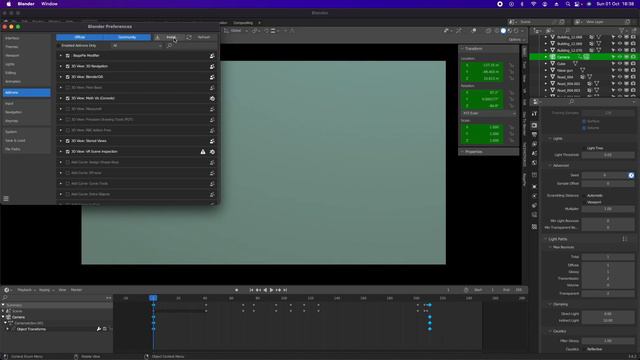Click the add-on search field
This screenshot has height=360, width=640.
191,46
